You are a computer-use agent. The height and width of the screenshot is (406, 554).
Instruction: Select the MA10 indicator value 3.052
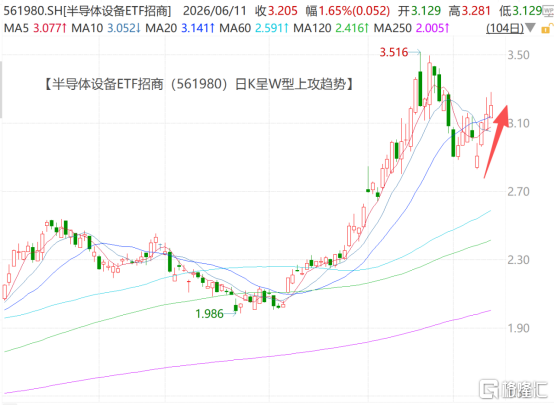124,28
